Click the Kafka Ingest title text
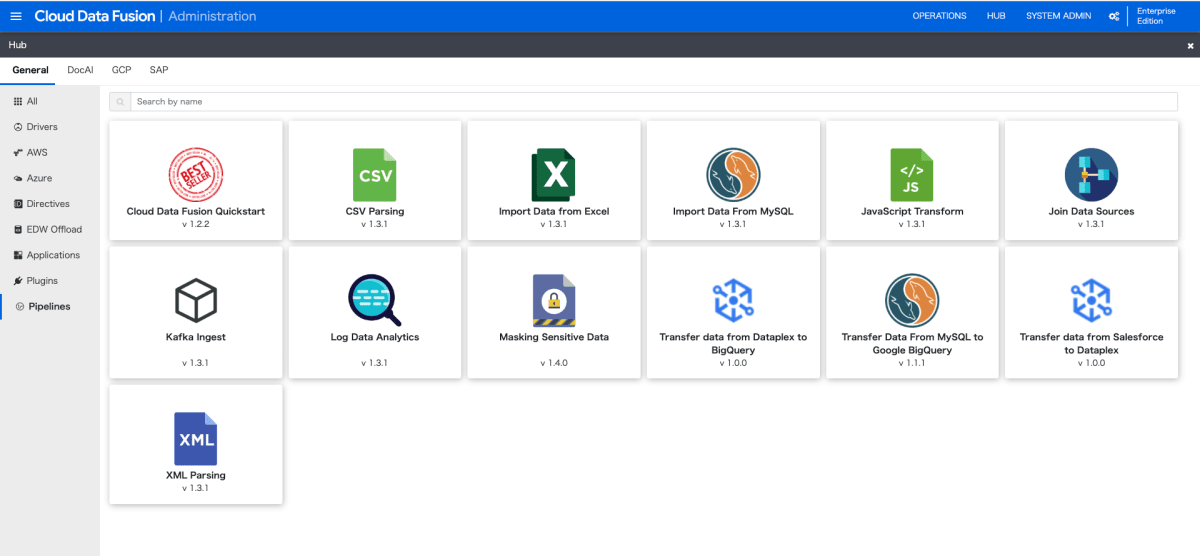 (x=196, y=337)
